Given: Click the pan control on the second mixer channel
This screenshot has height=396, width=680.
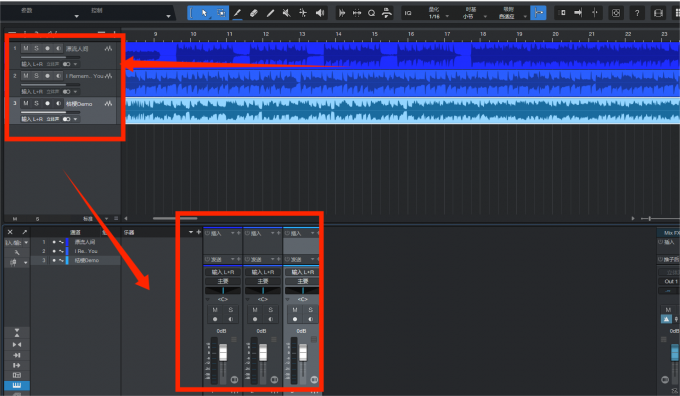Looking at the screenshot, I should [x=263, y=291].
